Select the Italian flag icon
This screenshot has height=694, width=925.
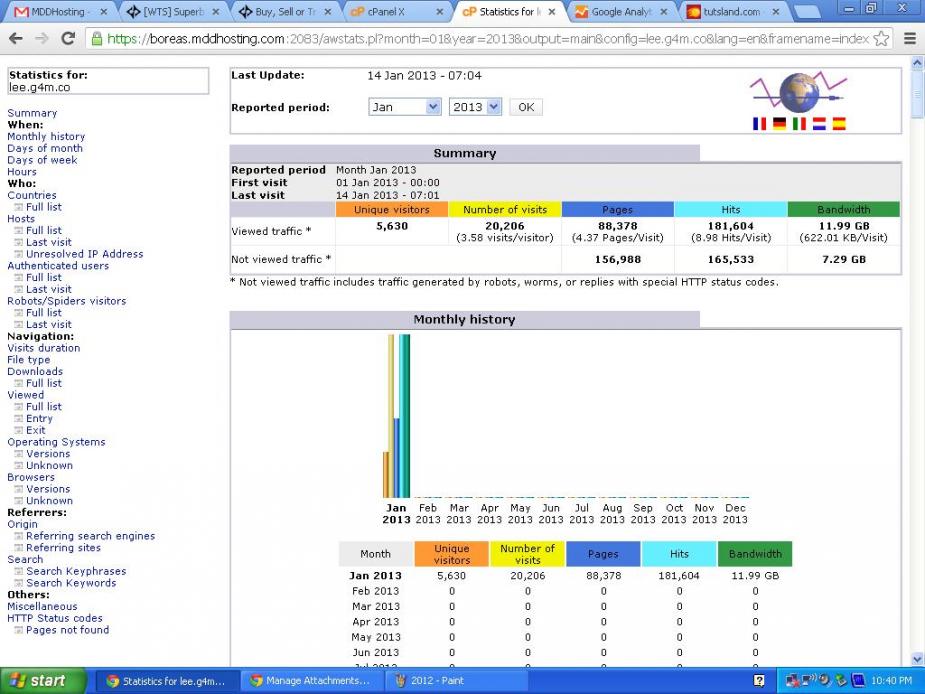tap(799, 124)
